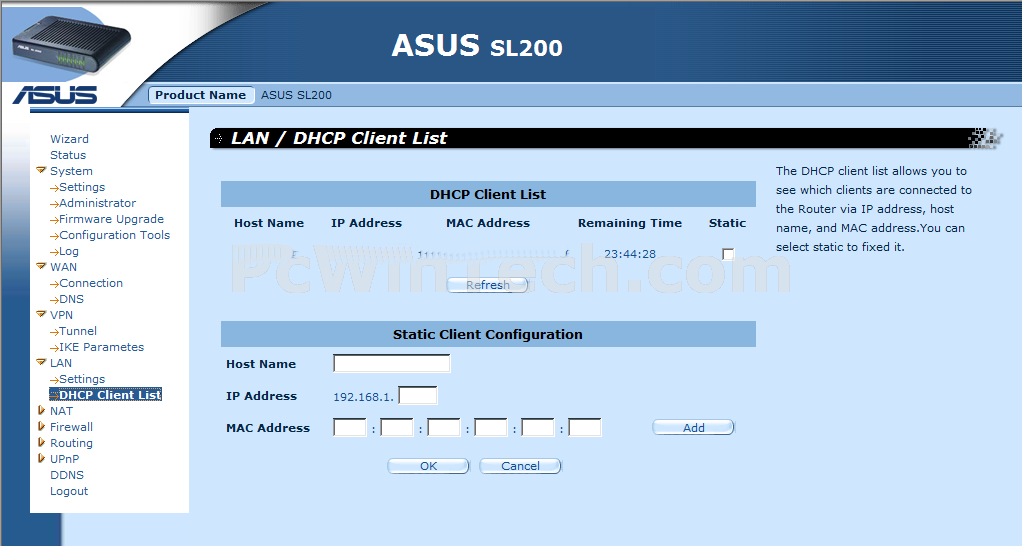The height and width of the screenshot is (546, 1022).
Task: Click the Routing menu label
Action: click(x=72, y=443)
